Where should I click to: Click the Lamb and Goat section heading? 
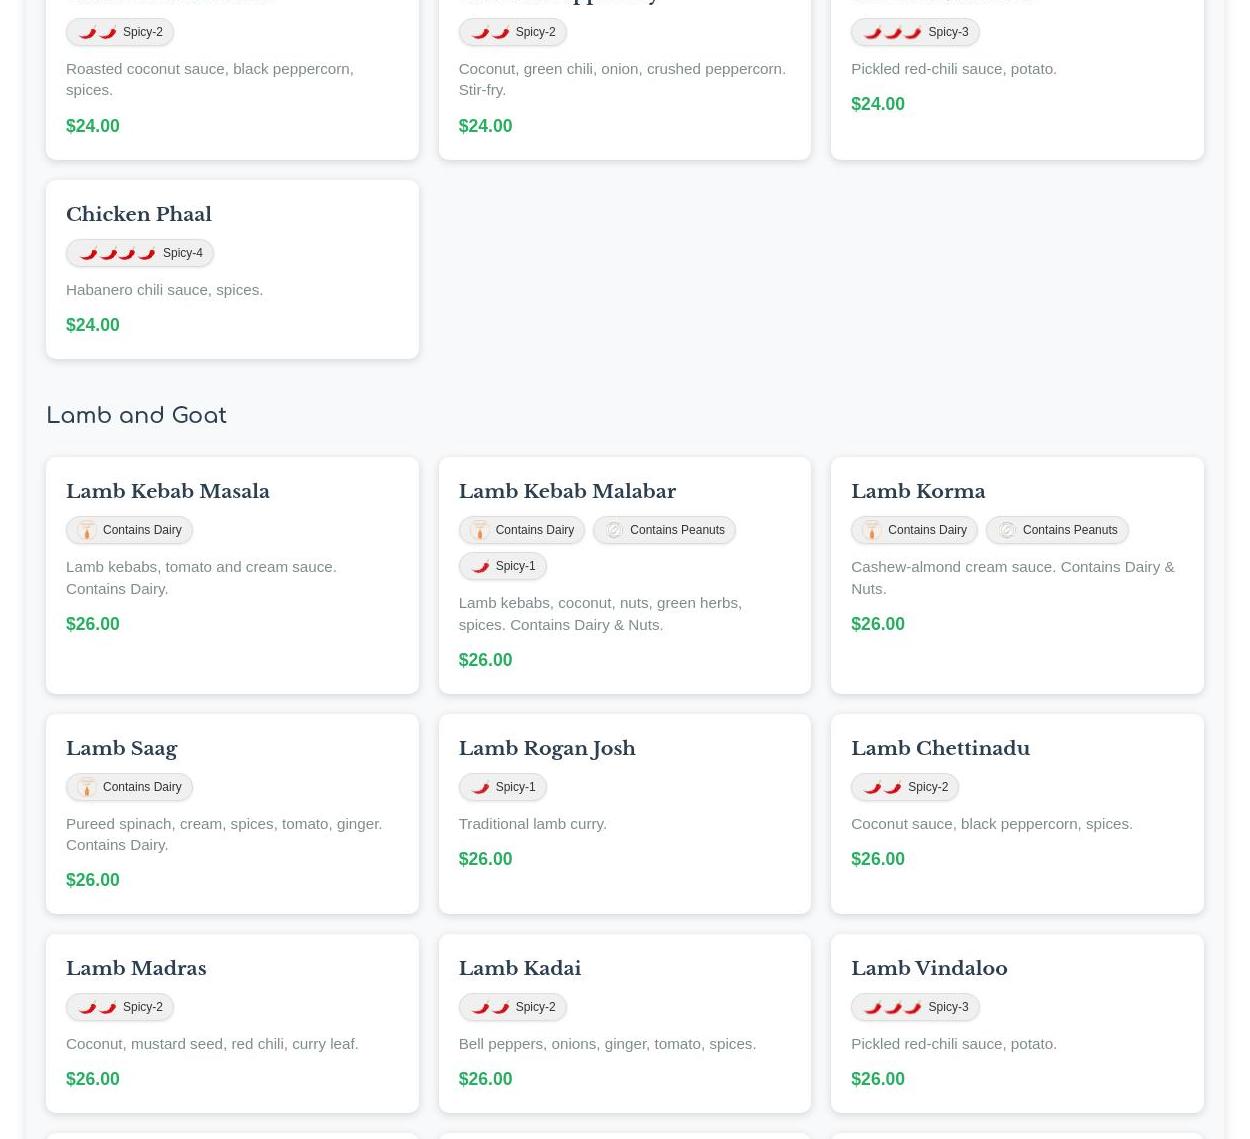[136, 415]
